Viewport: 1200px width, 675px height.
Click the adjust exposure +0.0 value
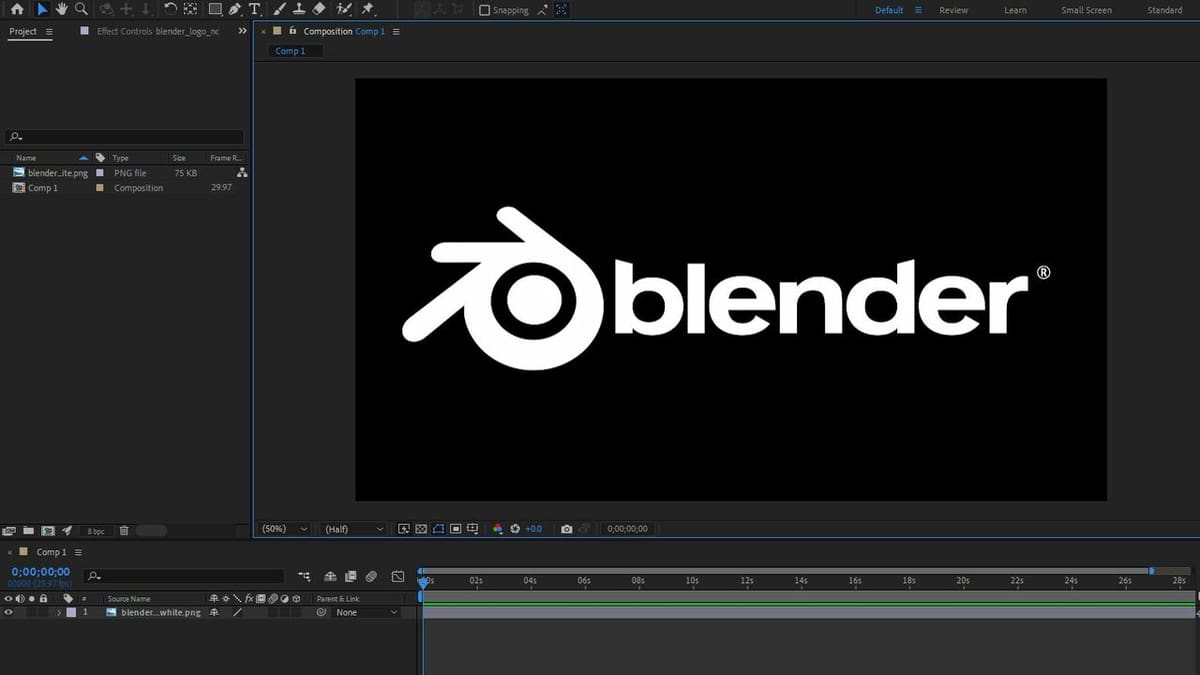tap(534, 529)
